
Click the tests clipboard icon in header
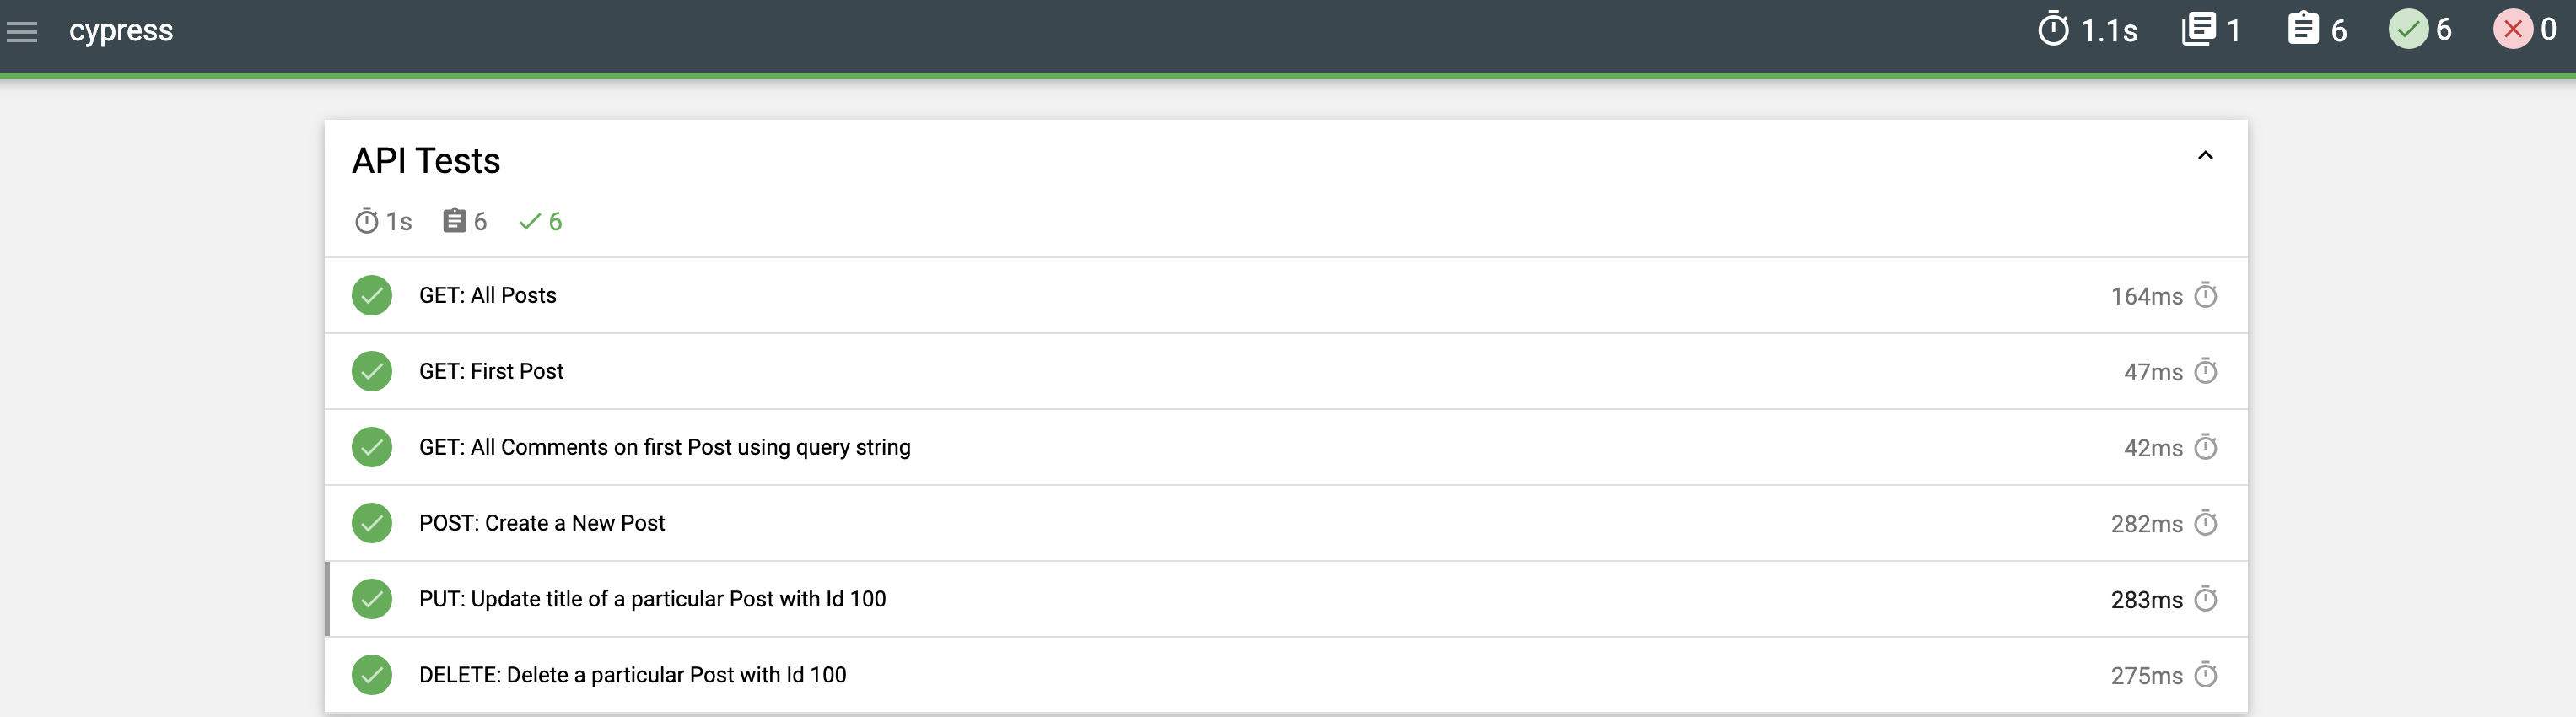(x=2303, y=29)
